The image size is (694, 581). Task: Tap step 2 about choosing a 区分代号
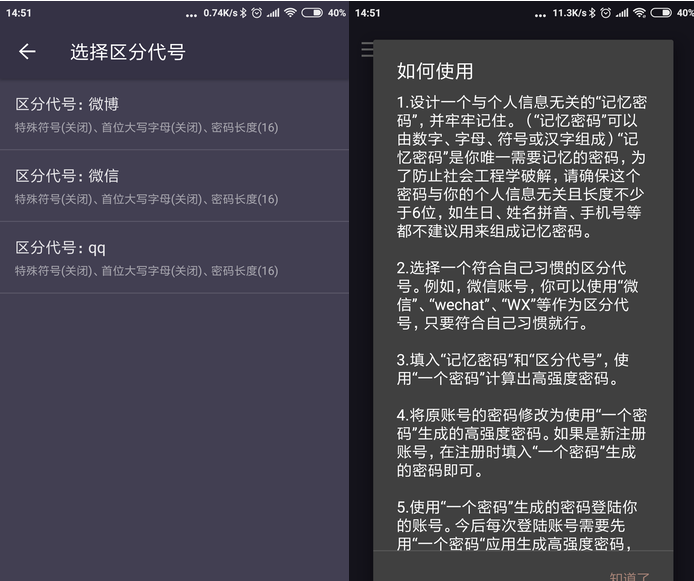point(517,295)
